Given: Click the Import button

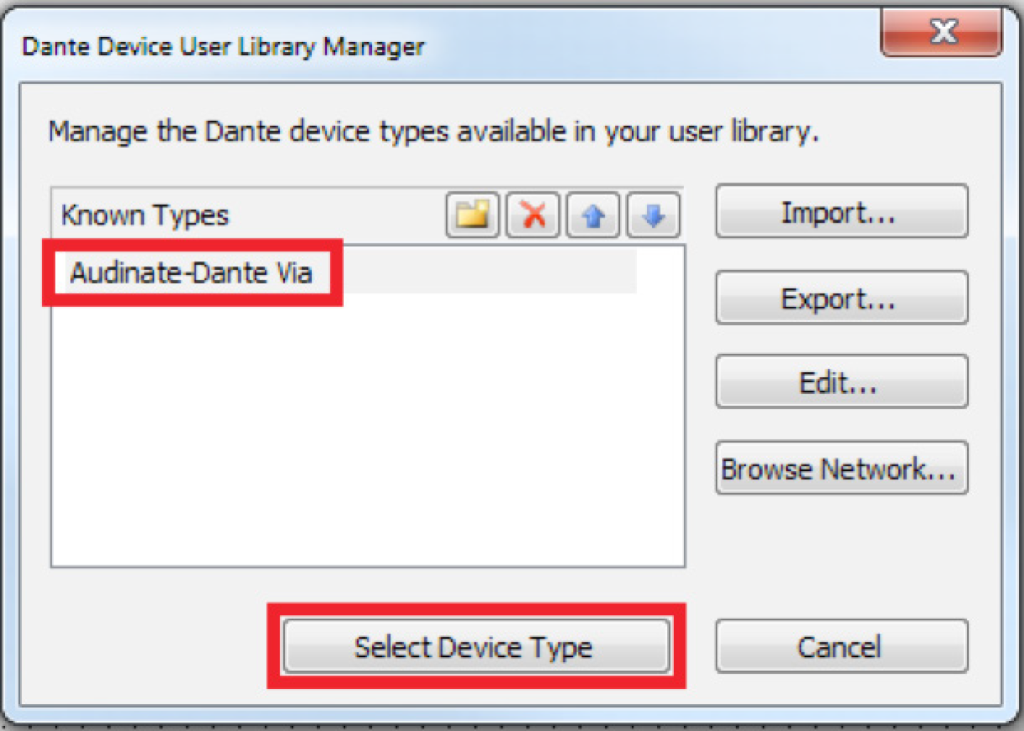Looking at the screenshot, I should [841, 211].
